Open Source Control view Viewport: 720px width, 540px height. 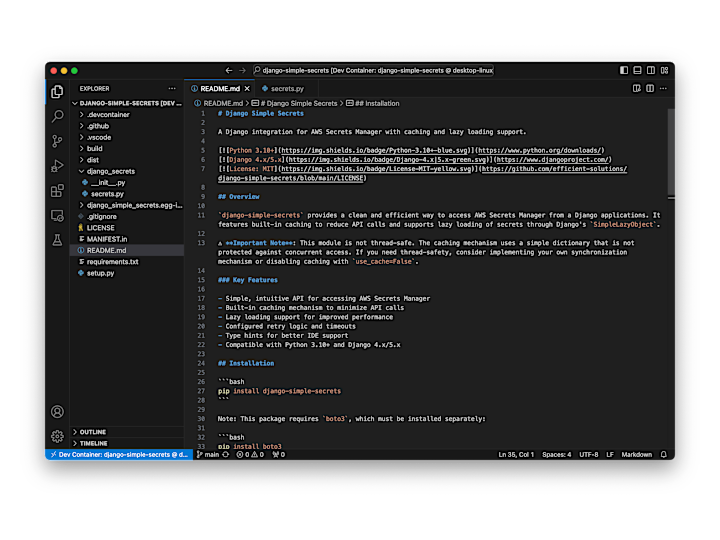coord(57,141)
